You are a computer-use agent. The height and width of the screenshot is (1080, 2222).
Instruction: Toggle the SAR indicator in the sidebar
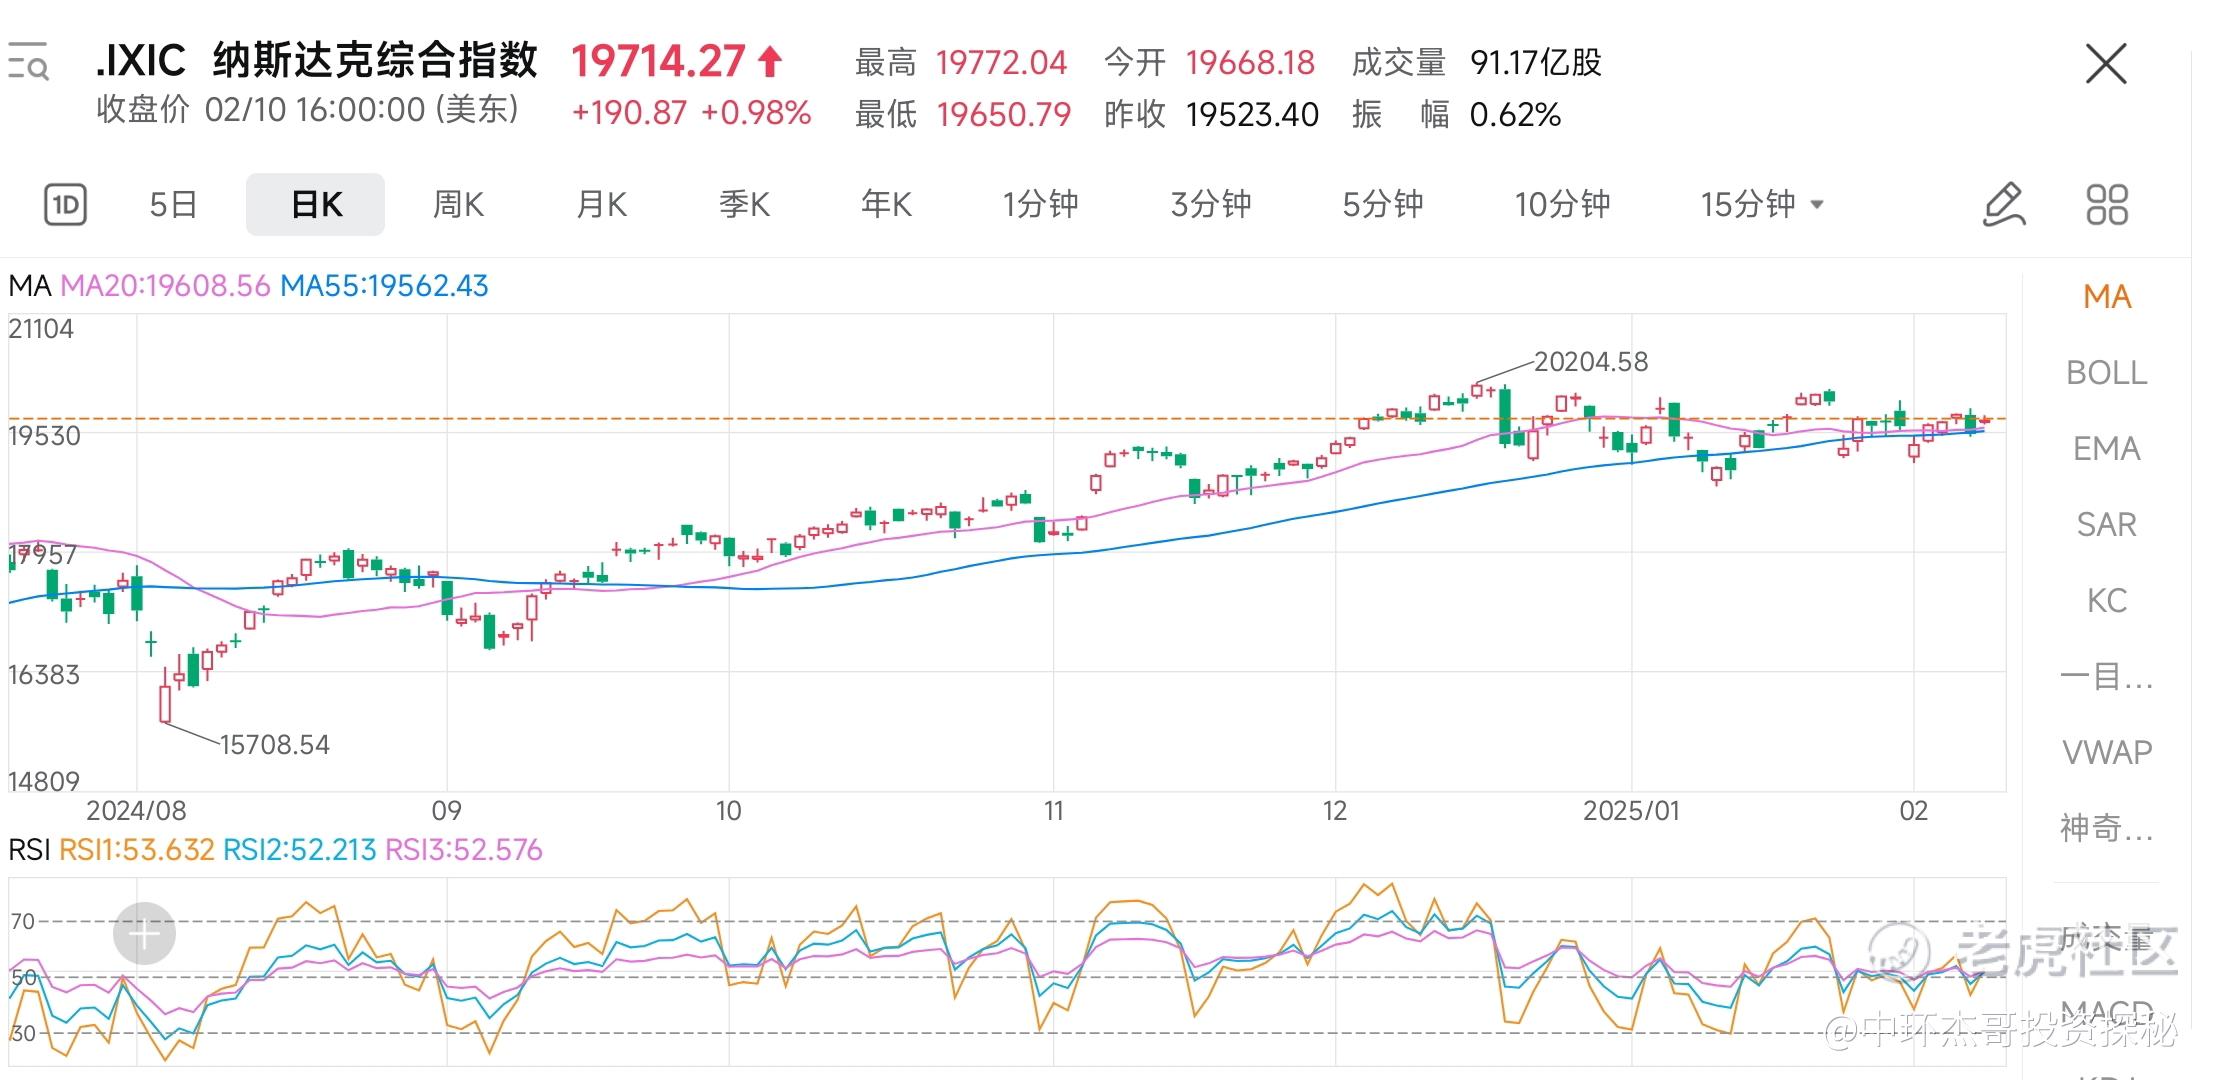[x=2106, y=525]
